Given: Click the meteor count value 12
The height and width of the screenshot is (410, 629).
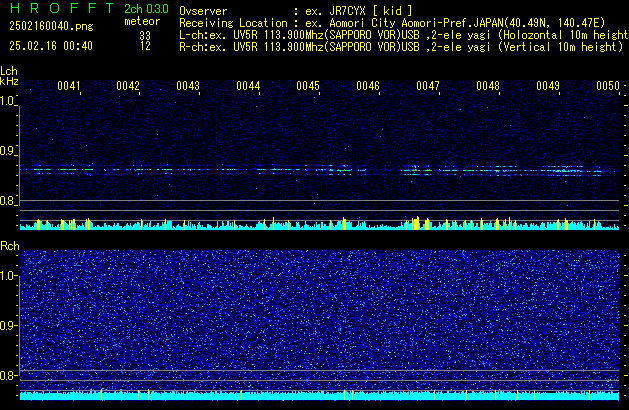Looking at the screenshot, I should 145,46.
